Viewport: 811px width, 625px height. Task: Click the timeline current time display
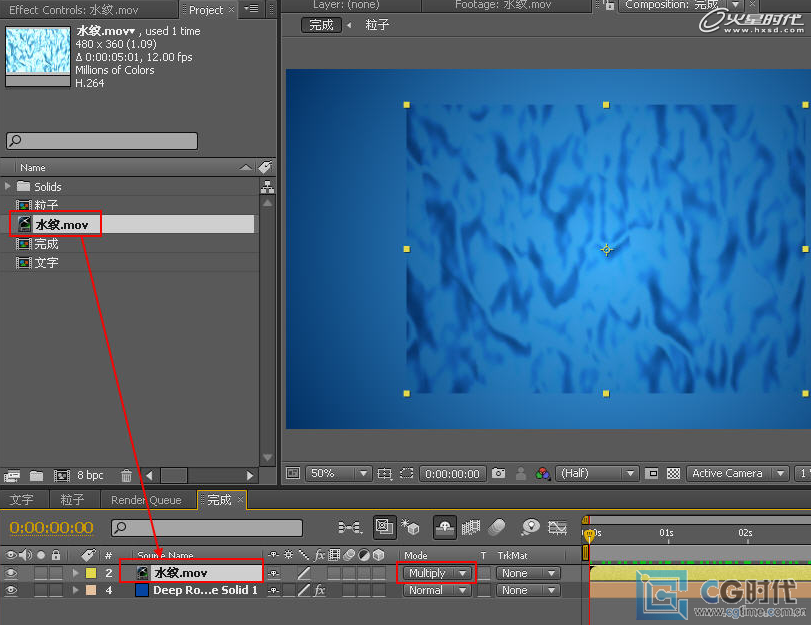[51, 527]
